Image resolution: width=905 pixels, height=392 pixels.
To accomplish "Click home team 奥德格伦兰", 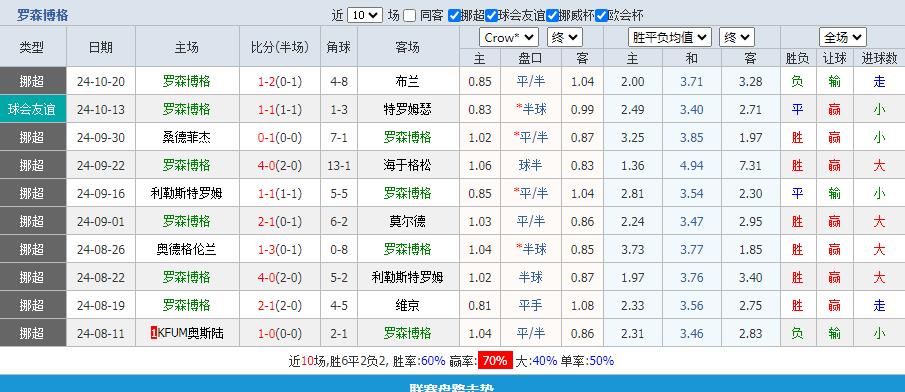I will [x=186, y=249].
